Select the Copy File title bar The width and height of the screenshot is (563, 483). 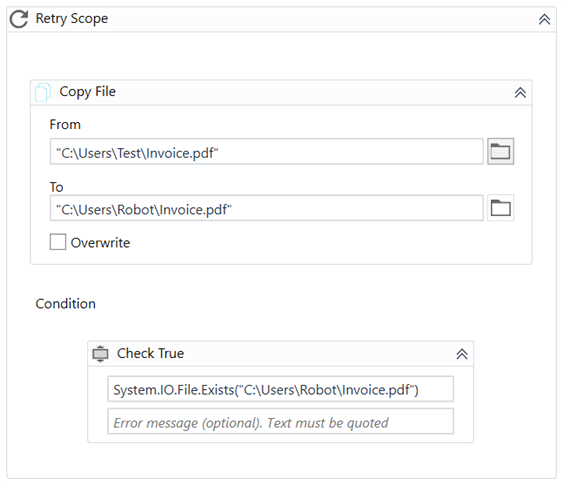[281, 93]
